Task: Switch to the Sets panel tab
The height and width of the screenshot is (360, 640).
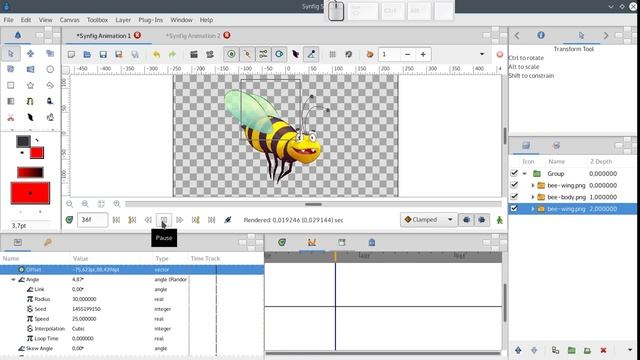Action: [556, 145]
